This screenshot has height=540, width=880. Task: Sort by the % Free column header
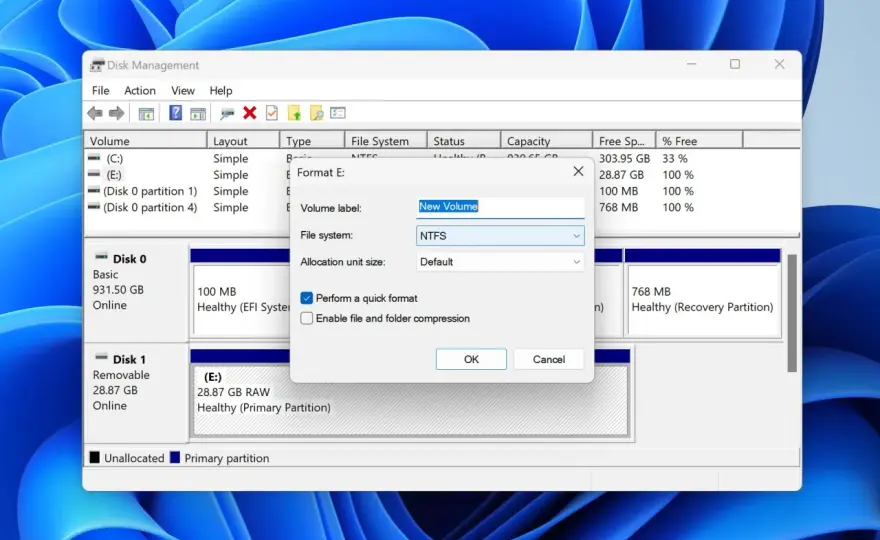pyautogui.click(x=699, y=141)
